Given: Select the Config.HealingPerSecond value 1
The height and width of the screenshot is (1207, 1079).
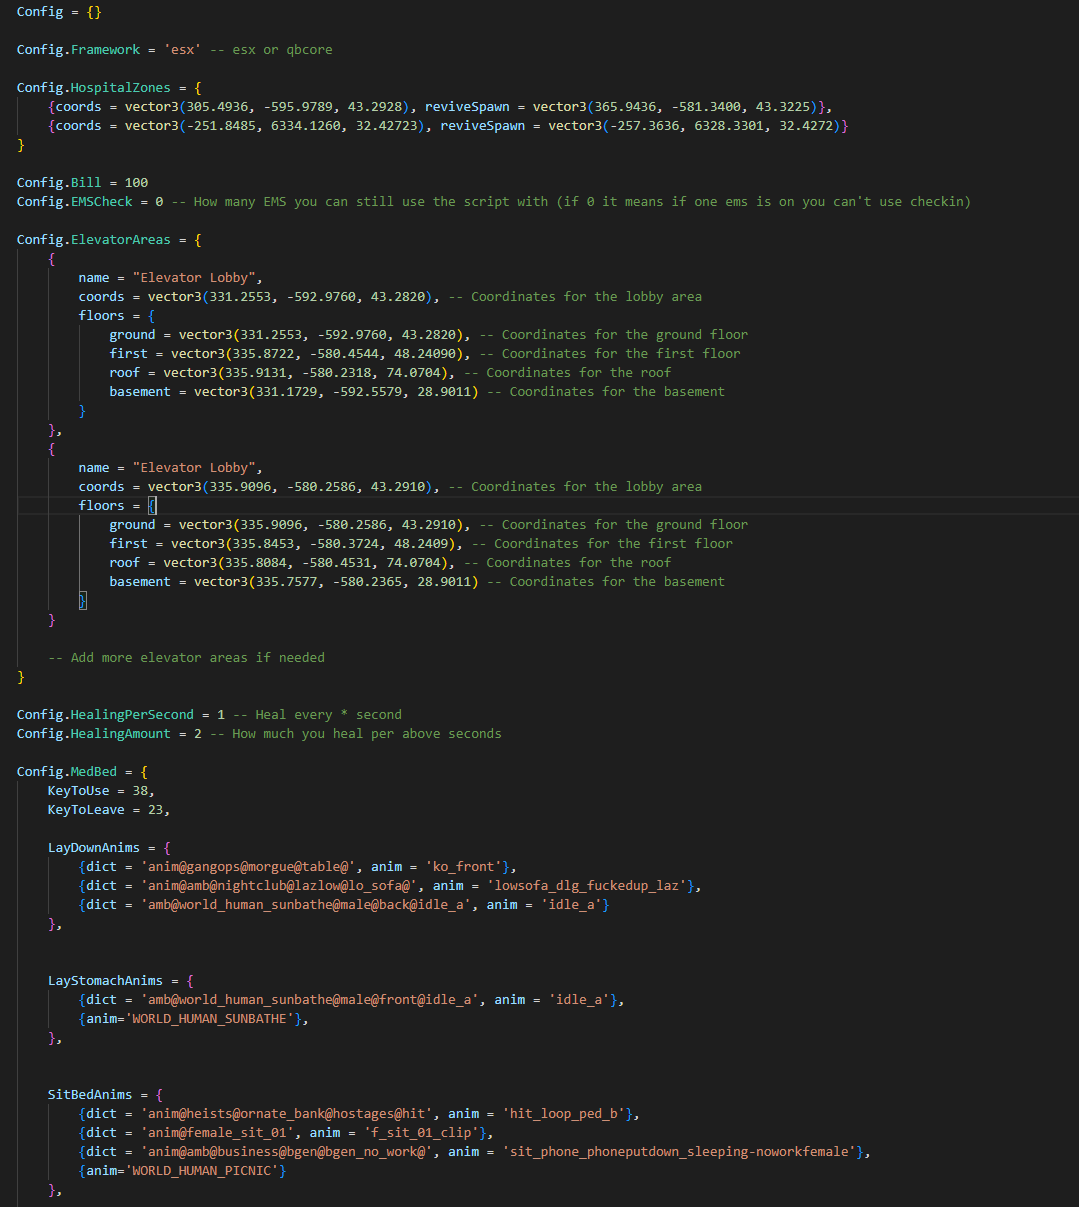Looking at the screenshot, I should pos(221,714).
